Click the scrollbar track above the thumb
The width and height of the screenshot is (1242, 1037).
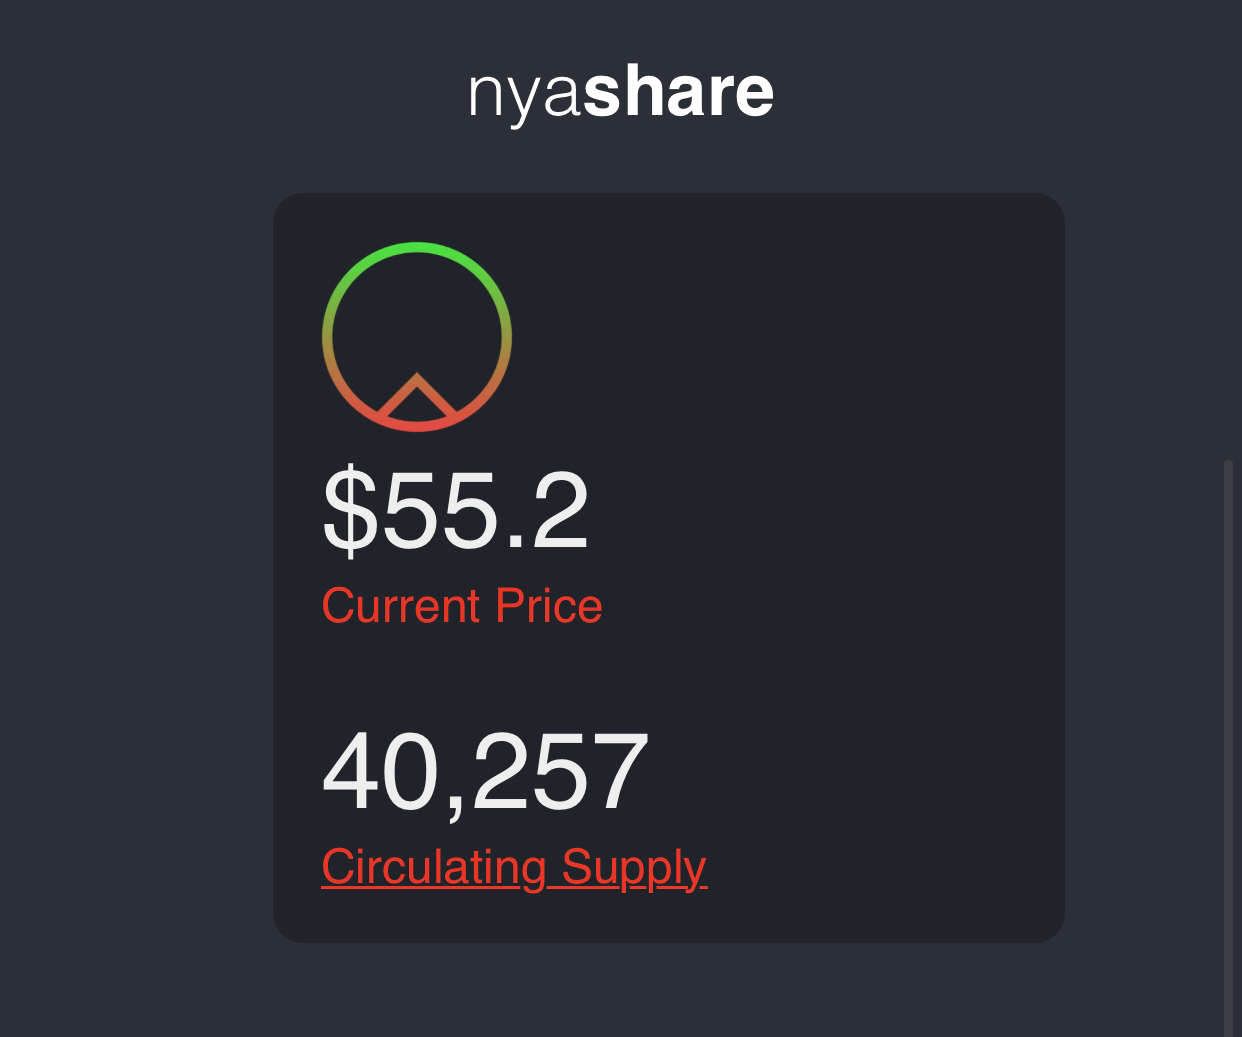(1229, 230)
